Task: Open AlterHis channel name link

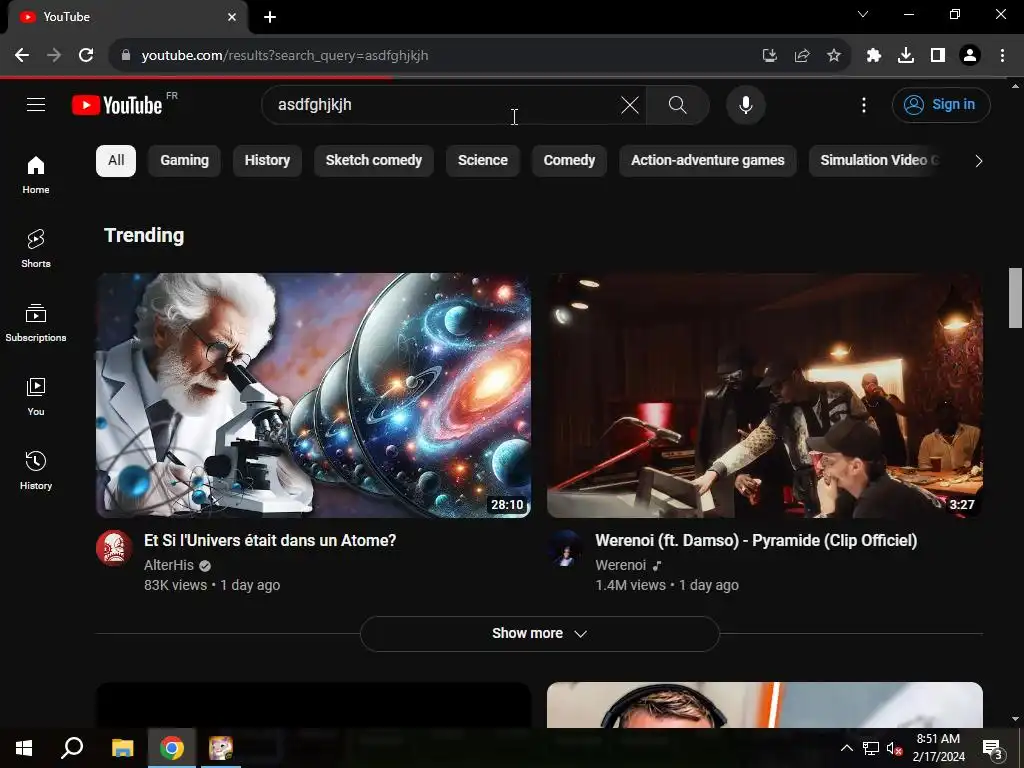Action: [x=168, y=566]
